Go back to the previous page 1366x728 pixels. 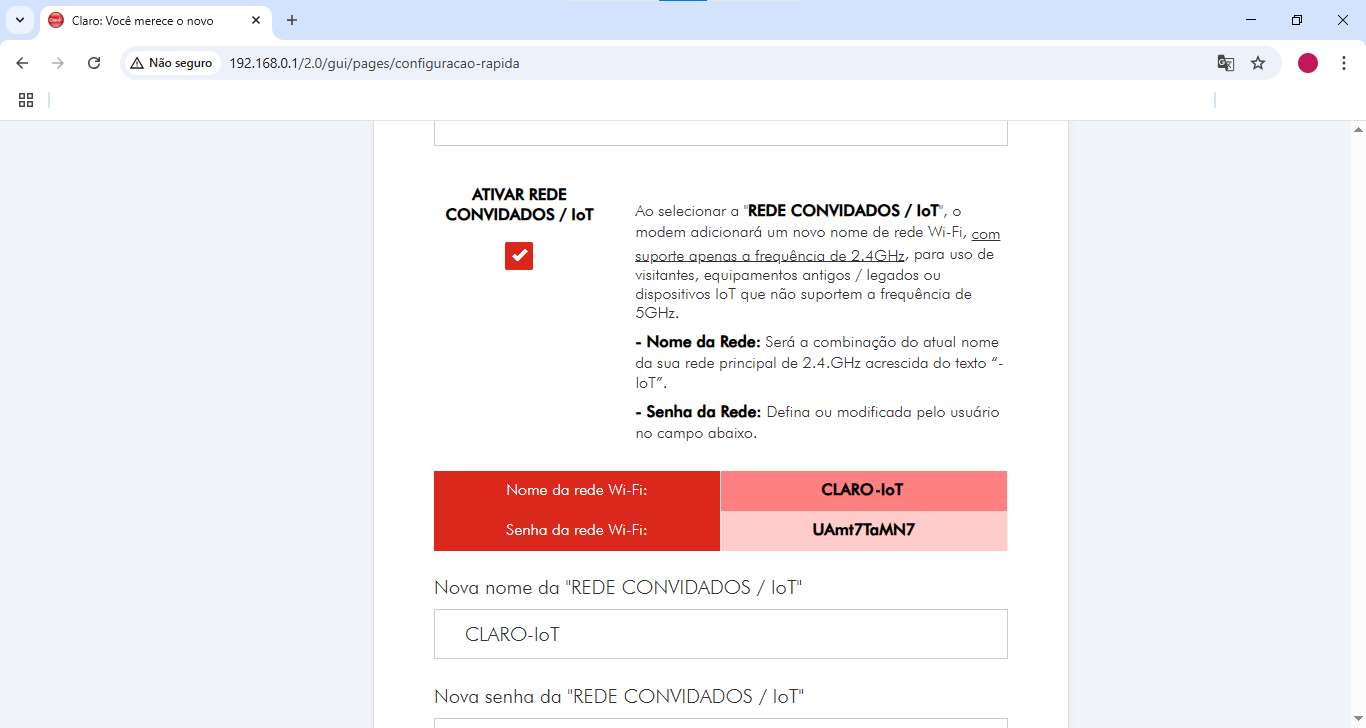tap(22, 63)
